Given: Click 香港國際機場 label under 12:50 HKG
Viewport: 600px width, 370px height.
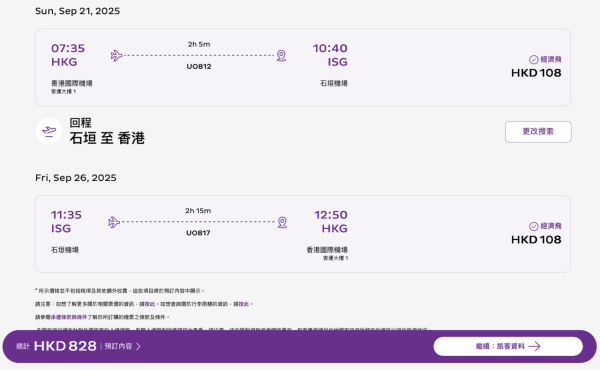Looking at the screenshot, I should click(327, 250).
